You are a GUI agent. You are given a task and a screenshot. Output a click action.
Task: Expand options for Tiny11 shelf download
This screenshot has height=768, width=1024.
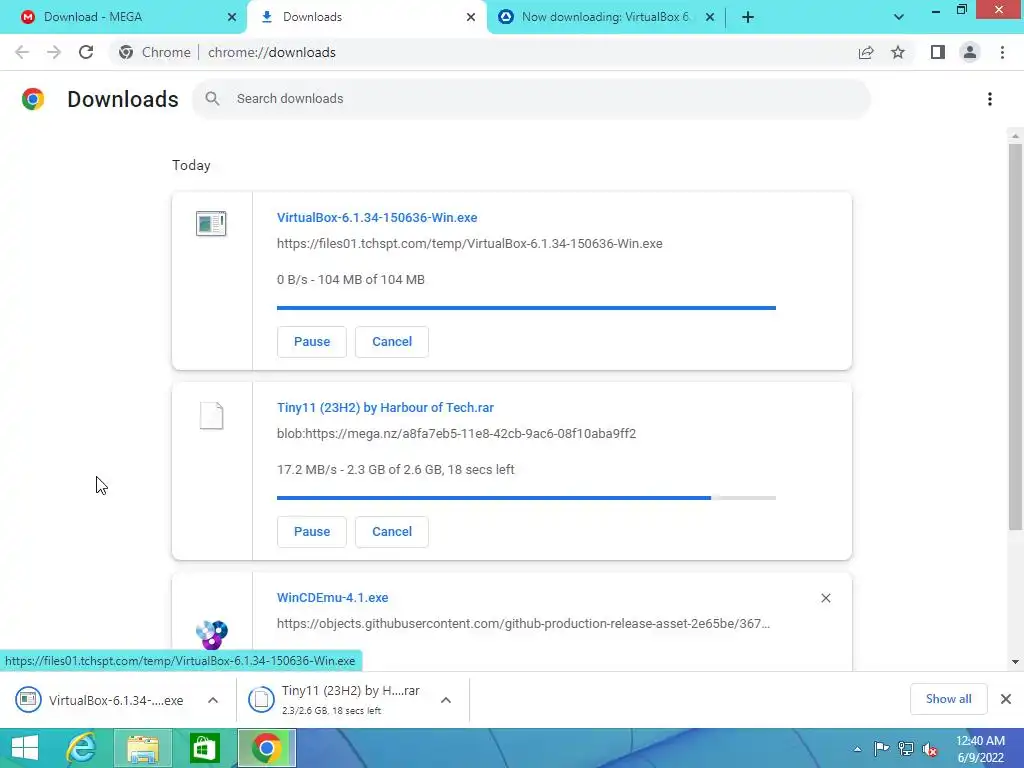tap(446, 700)
